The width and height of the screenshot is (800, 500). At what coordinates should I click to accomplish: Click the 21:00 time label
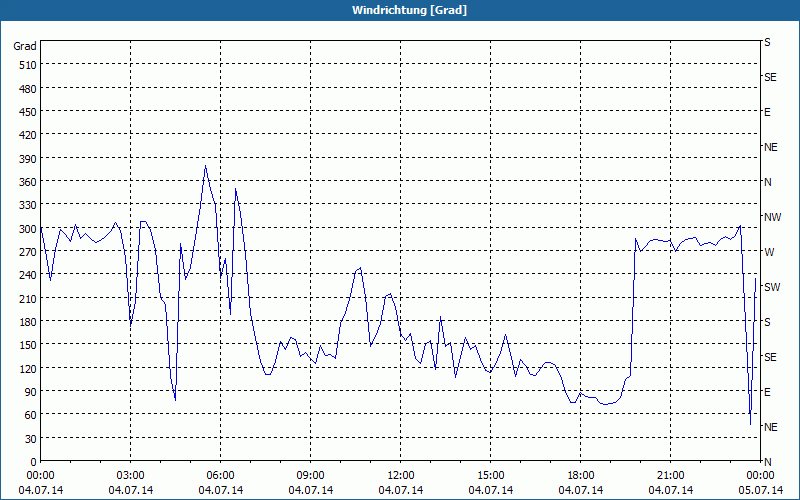tap(670, 476)
